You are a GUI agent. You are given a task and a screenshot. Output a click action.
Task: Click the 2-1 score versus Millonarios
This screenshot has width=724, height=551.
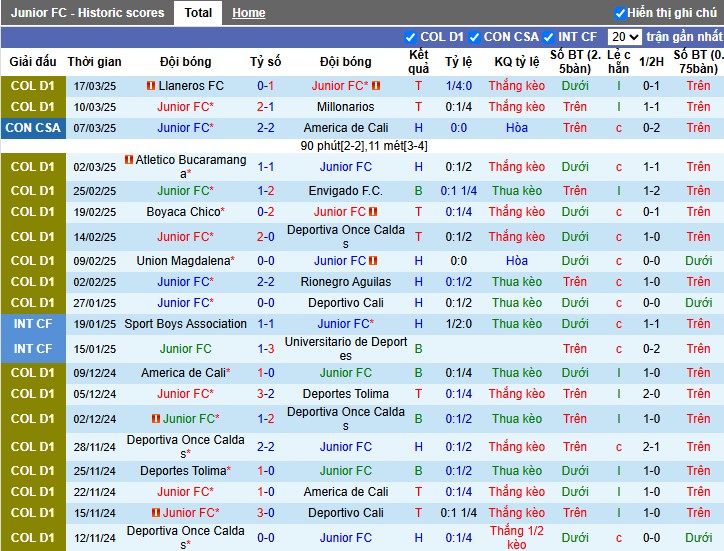coord(265,107)
